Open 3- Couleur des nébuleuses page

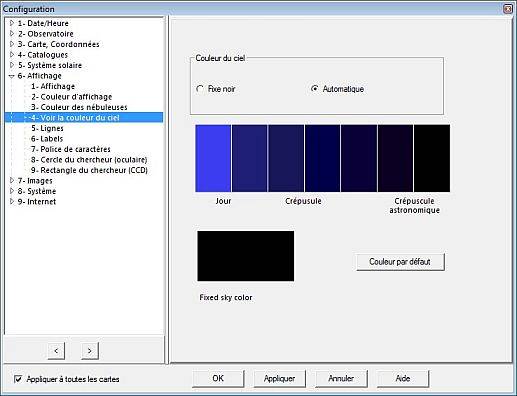79,107
